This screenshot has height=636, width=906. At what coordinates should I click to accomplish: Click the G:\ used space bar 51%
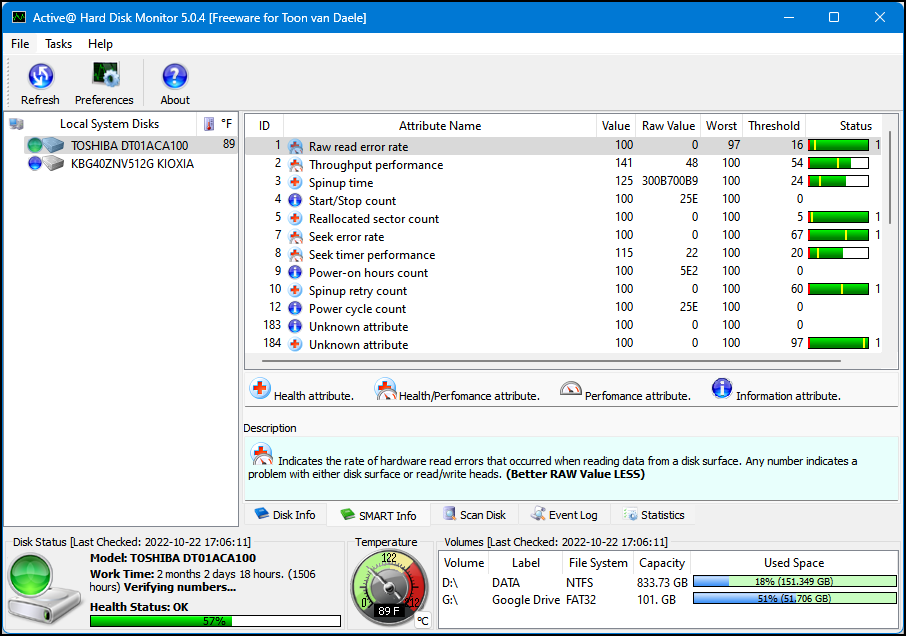[794, 599]
